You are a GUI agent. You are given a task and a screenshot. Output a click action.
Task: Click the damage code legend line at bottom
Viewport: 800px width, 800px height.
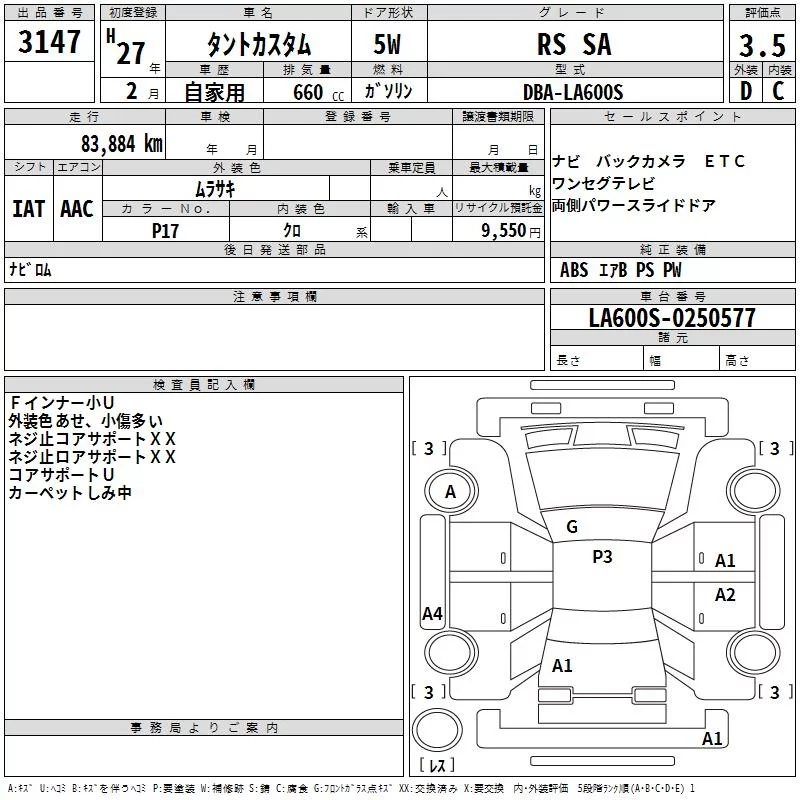point(352,789)
